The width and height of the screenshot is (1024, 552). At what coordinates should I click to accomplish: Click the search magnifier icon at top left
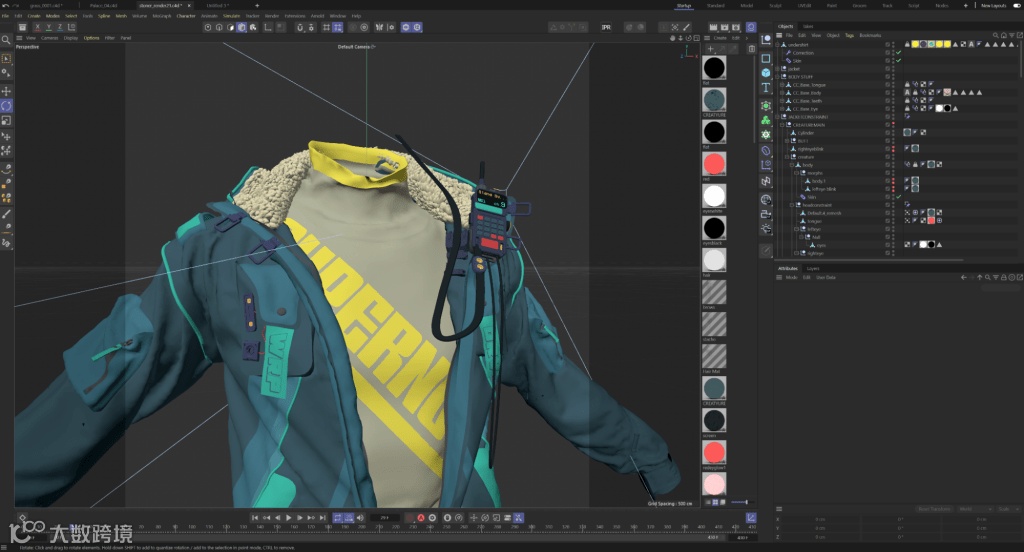click(x=6, y=40)
